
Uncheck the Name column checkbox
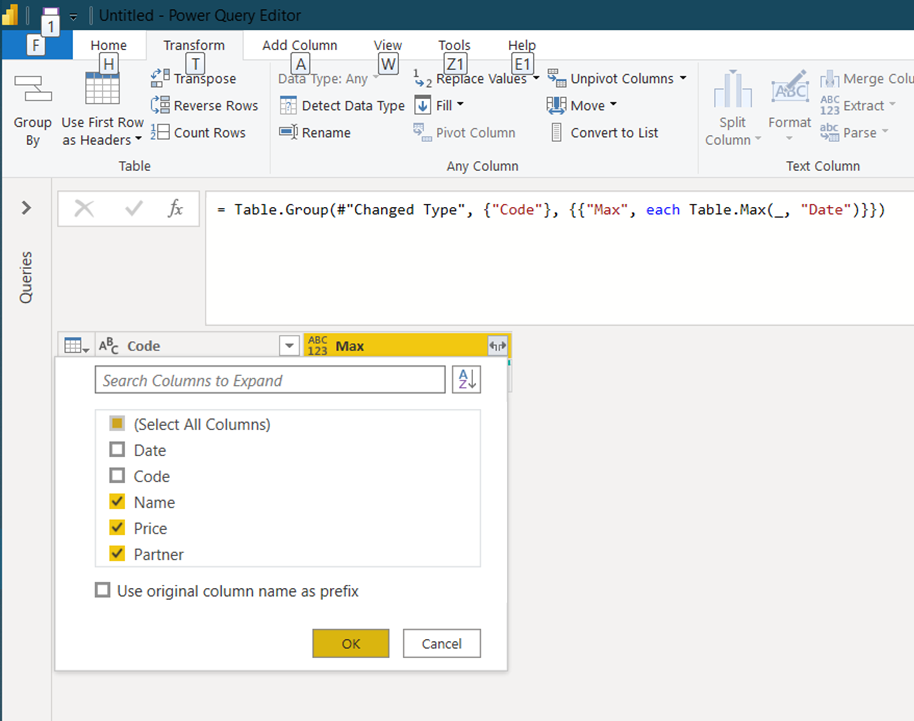[117, 502]
